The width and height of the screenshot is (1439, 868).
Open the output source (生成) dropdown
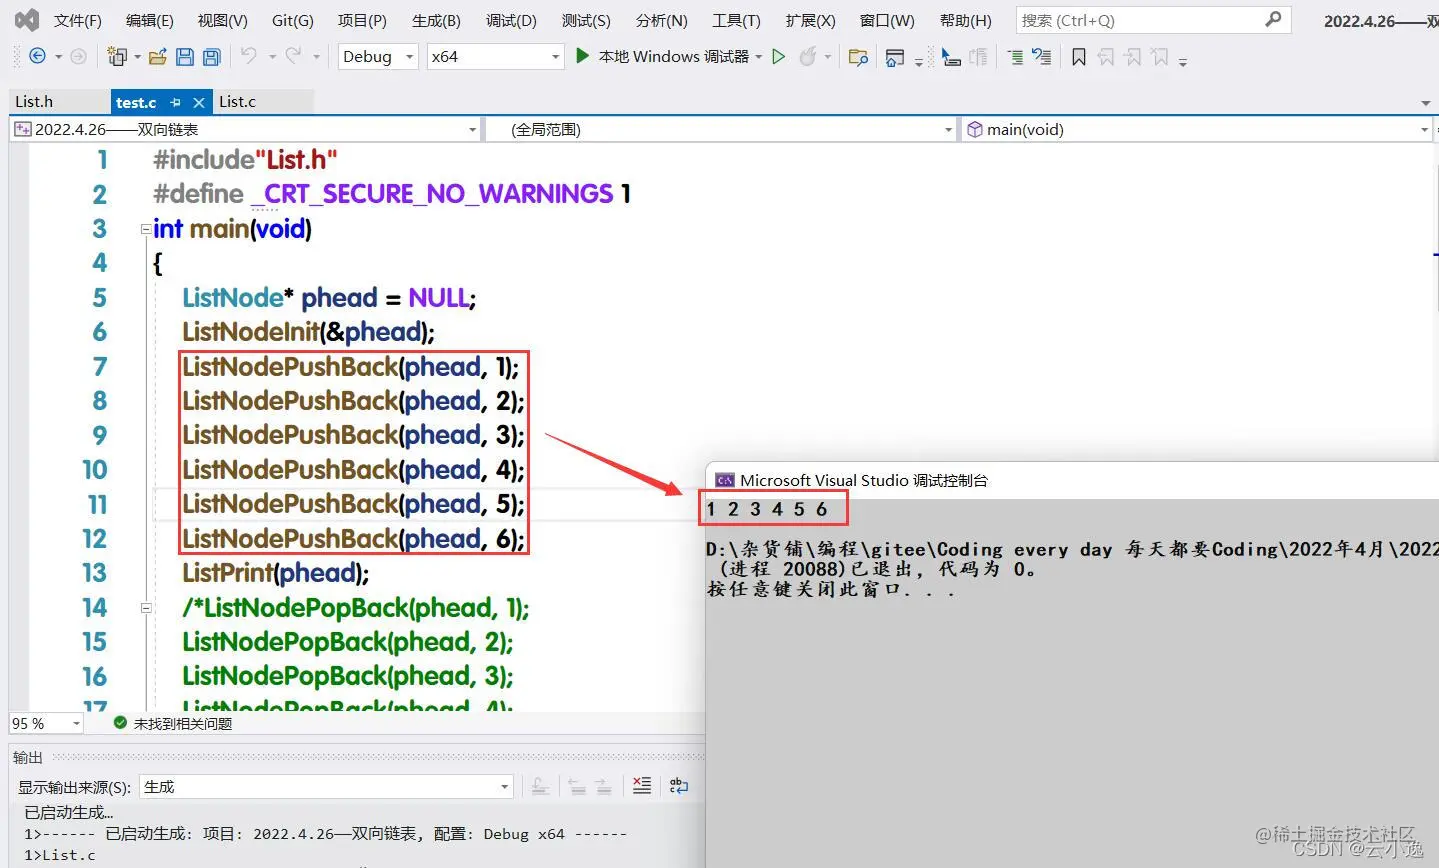coord(327,787)
